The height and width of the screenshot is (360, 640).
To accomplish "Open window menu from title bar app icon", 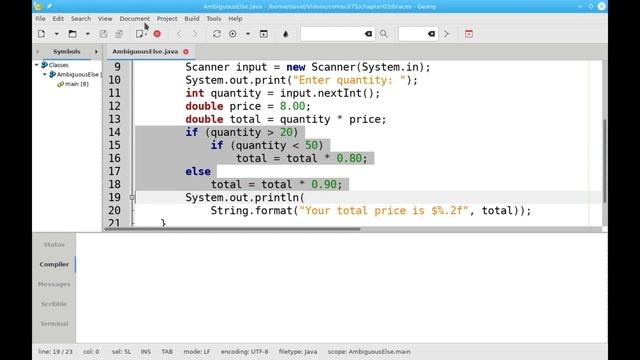I will pyautogui.click(x=38, y=6).
